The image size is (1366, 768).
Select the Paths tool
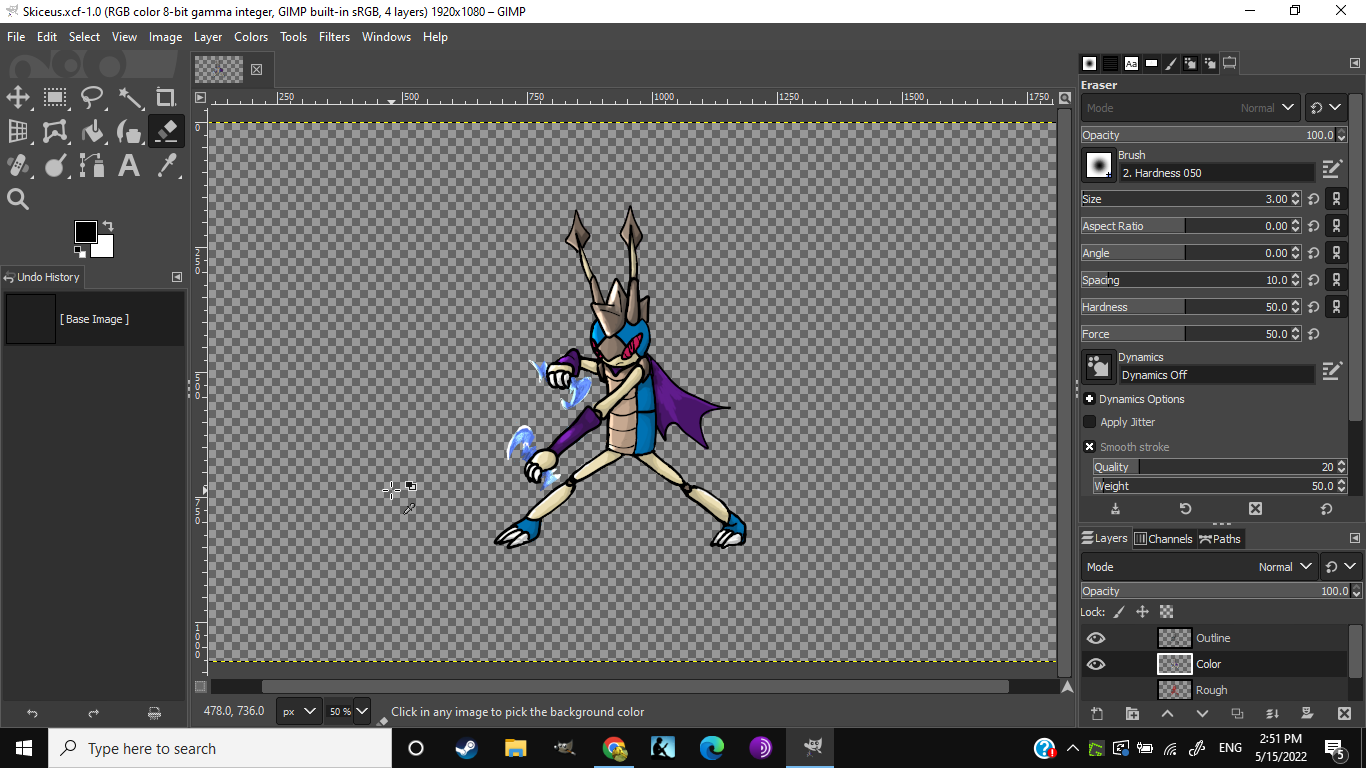92,165
